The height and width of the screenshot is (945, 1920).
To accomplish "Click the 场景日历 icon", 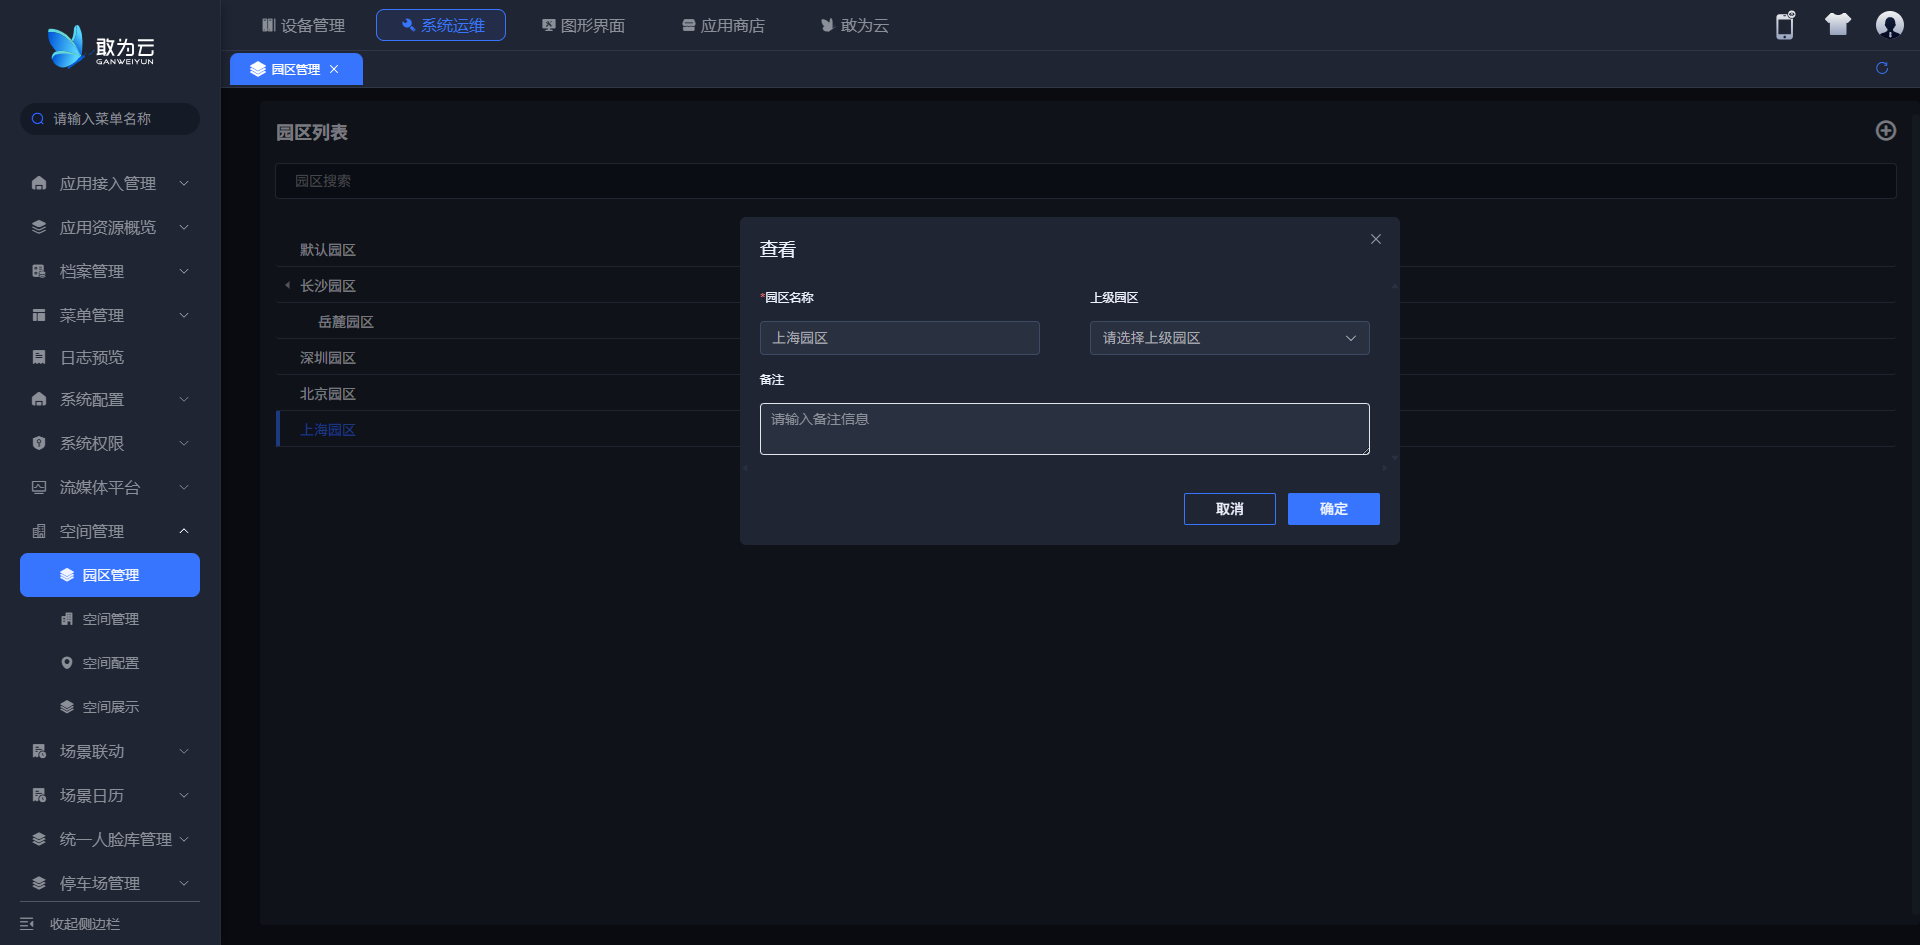I will click(x=39, y=795).
